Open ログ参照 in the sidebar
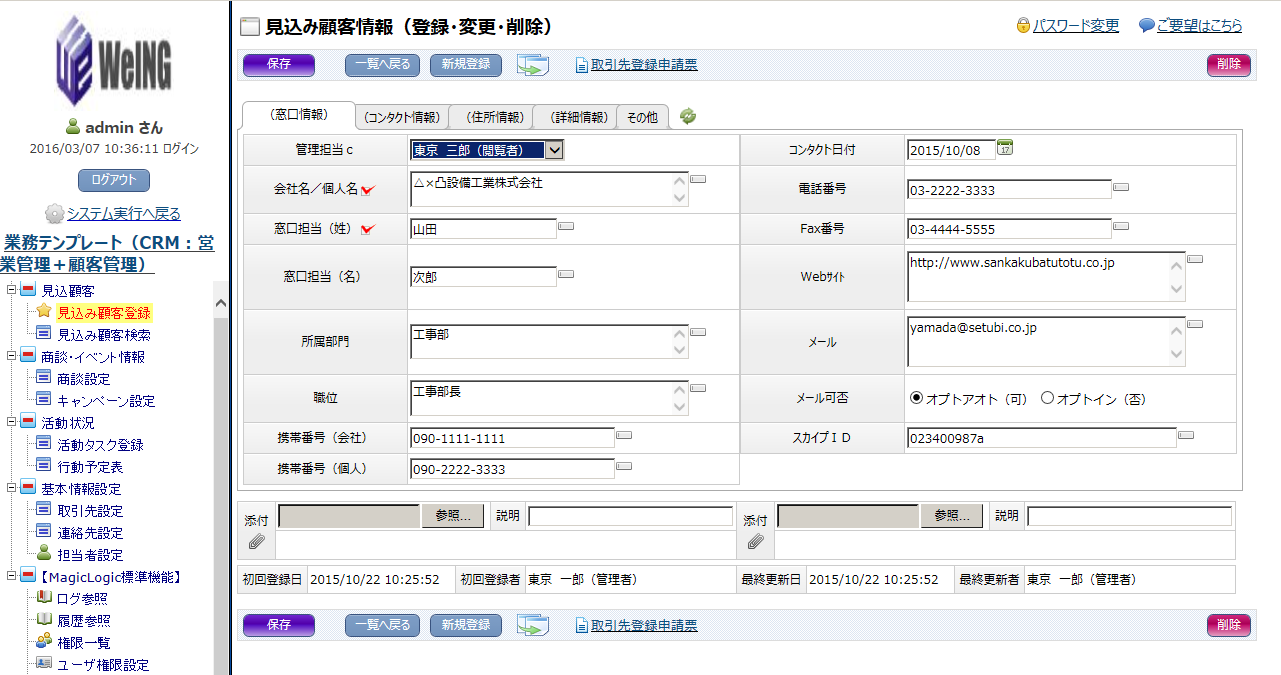 [x=82, y=599]
